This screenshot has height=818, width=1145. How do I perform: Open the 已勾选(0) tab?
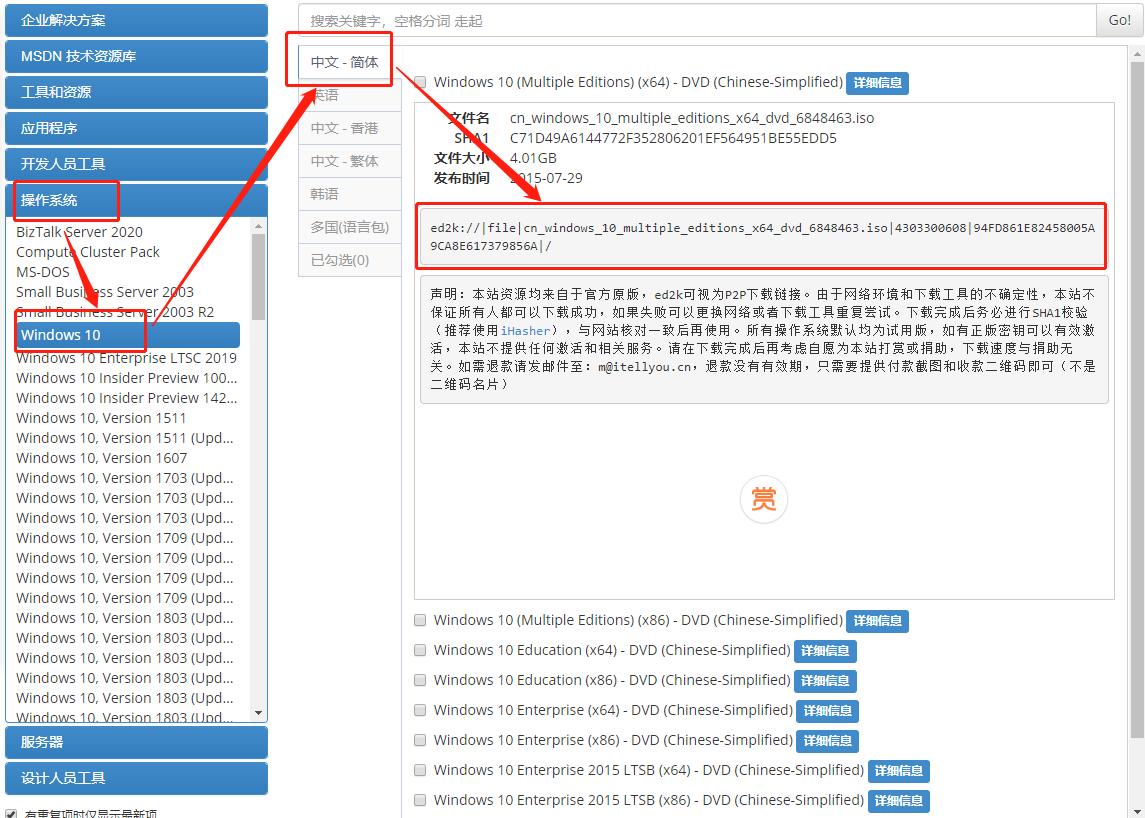(350, 260)
